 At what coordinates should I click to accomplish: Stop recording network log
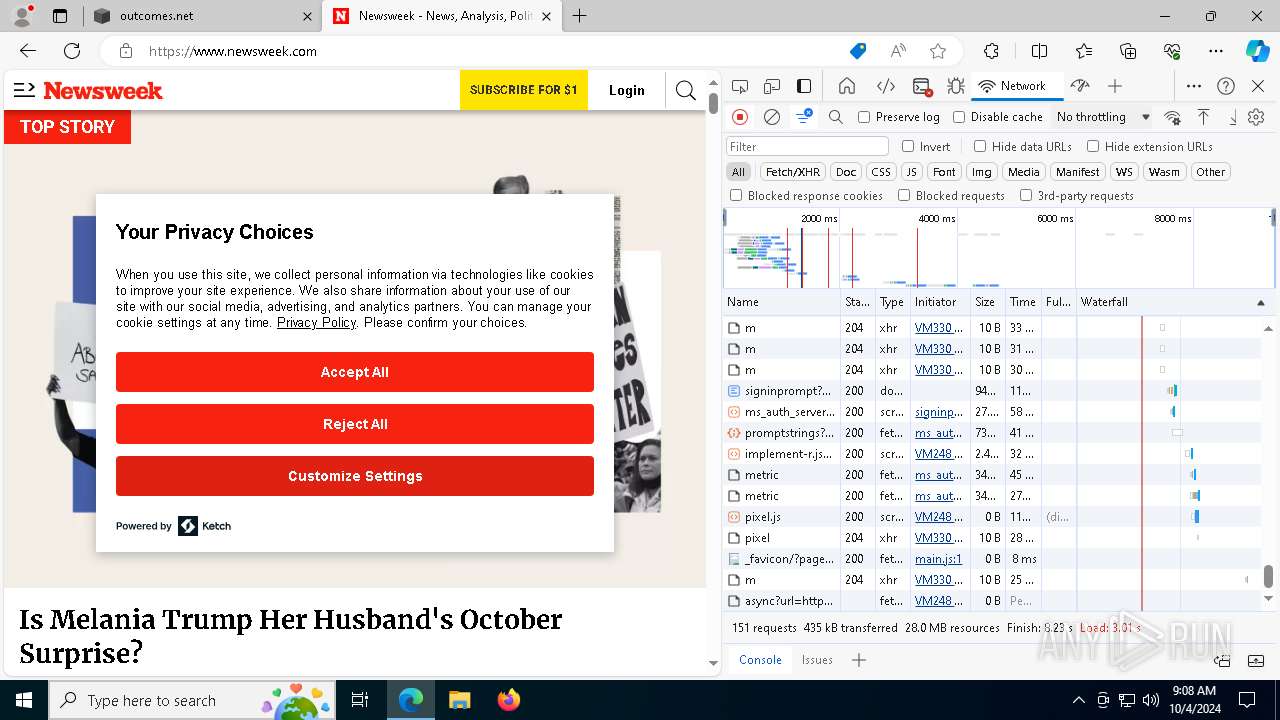tap(740, 117)
